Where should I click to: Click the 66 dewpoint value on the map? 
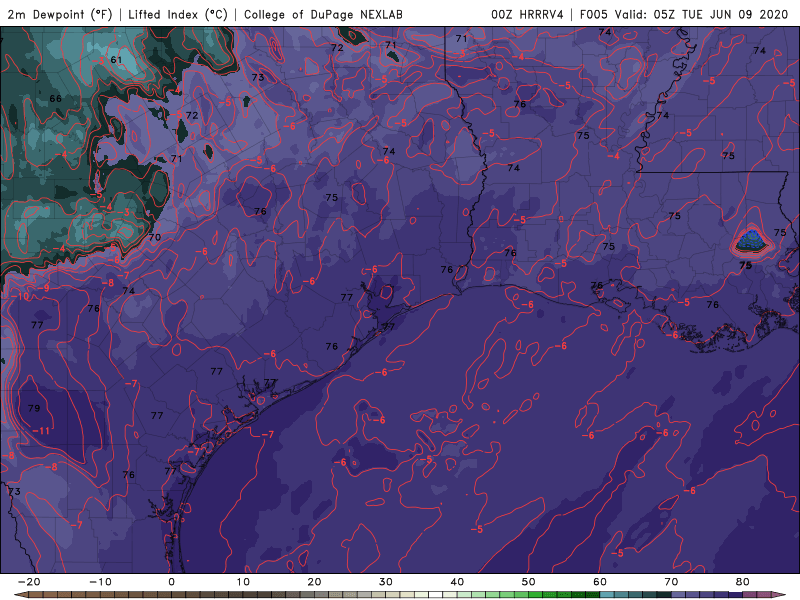55,98
